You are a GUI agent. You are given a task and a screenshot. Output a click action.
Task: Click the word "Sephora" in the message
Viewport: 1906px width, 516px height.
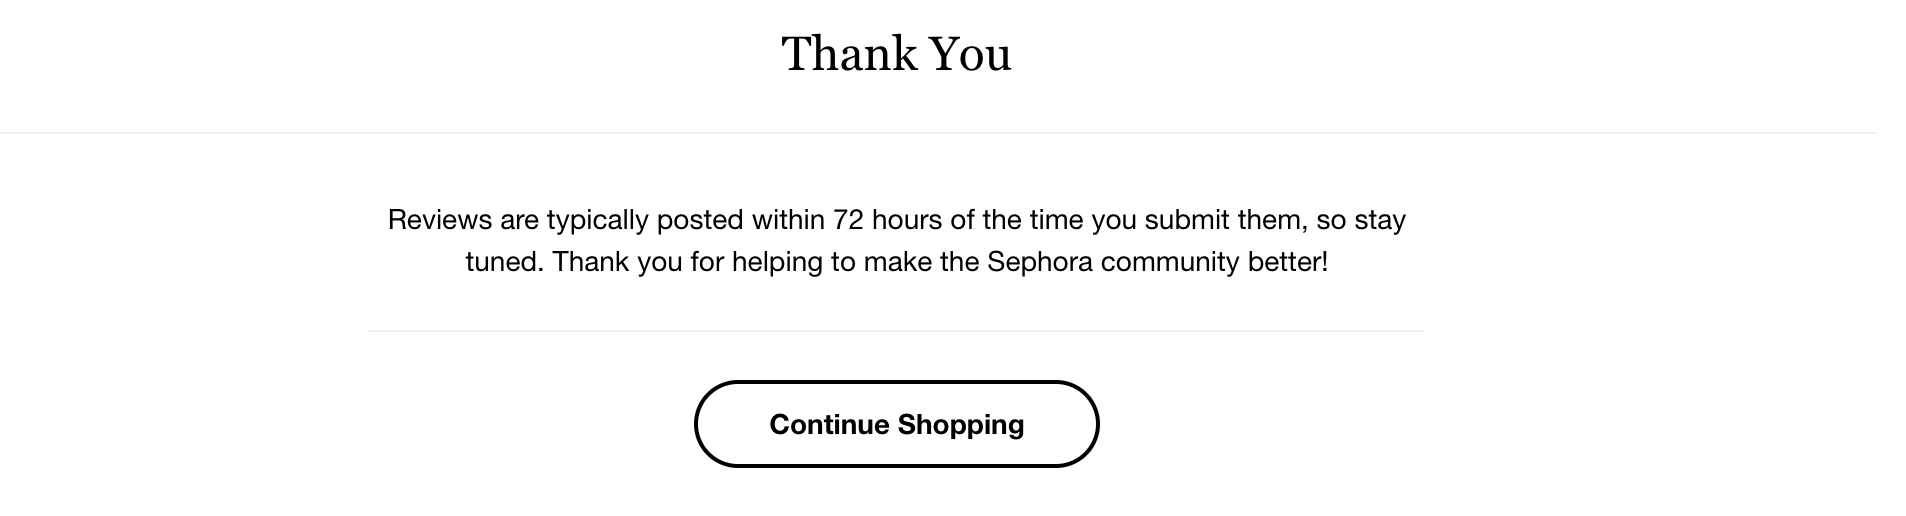tap(1039, 262)
